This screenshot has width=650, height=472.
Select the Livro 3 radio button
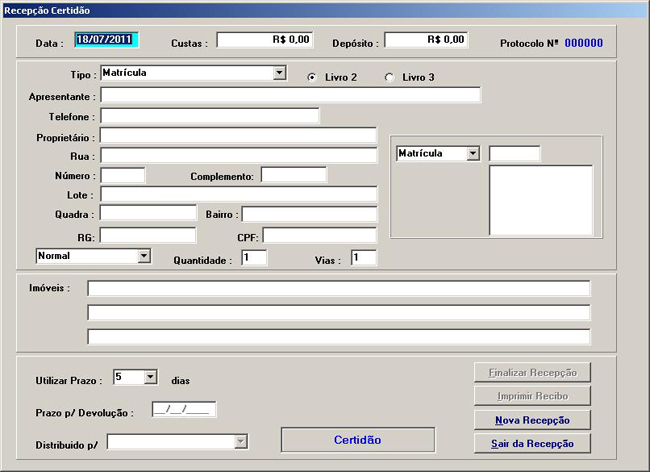click(x=389, y=77)
